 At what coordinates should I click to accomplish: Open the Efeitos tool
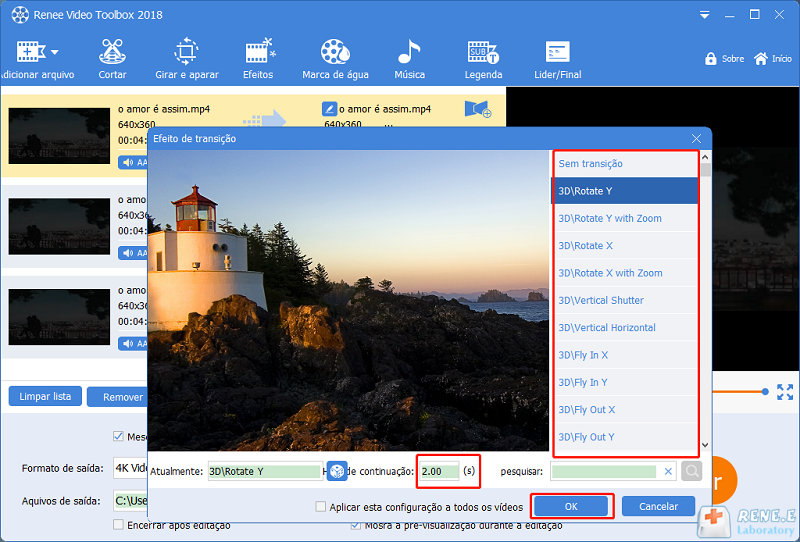(x=258, y=60)
